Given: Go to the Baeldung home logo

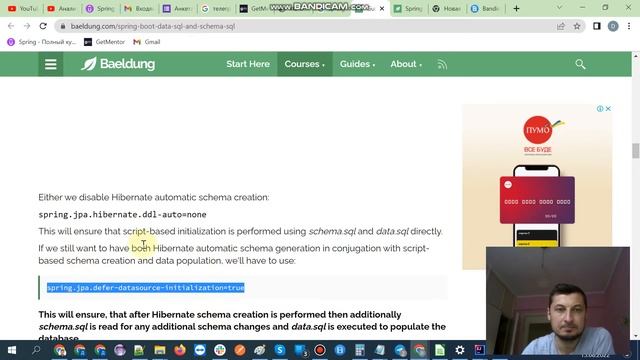Looking at the screenshot, I should point(118,64).
